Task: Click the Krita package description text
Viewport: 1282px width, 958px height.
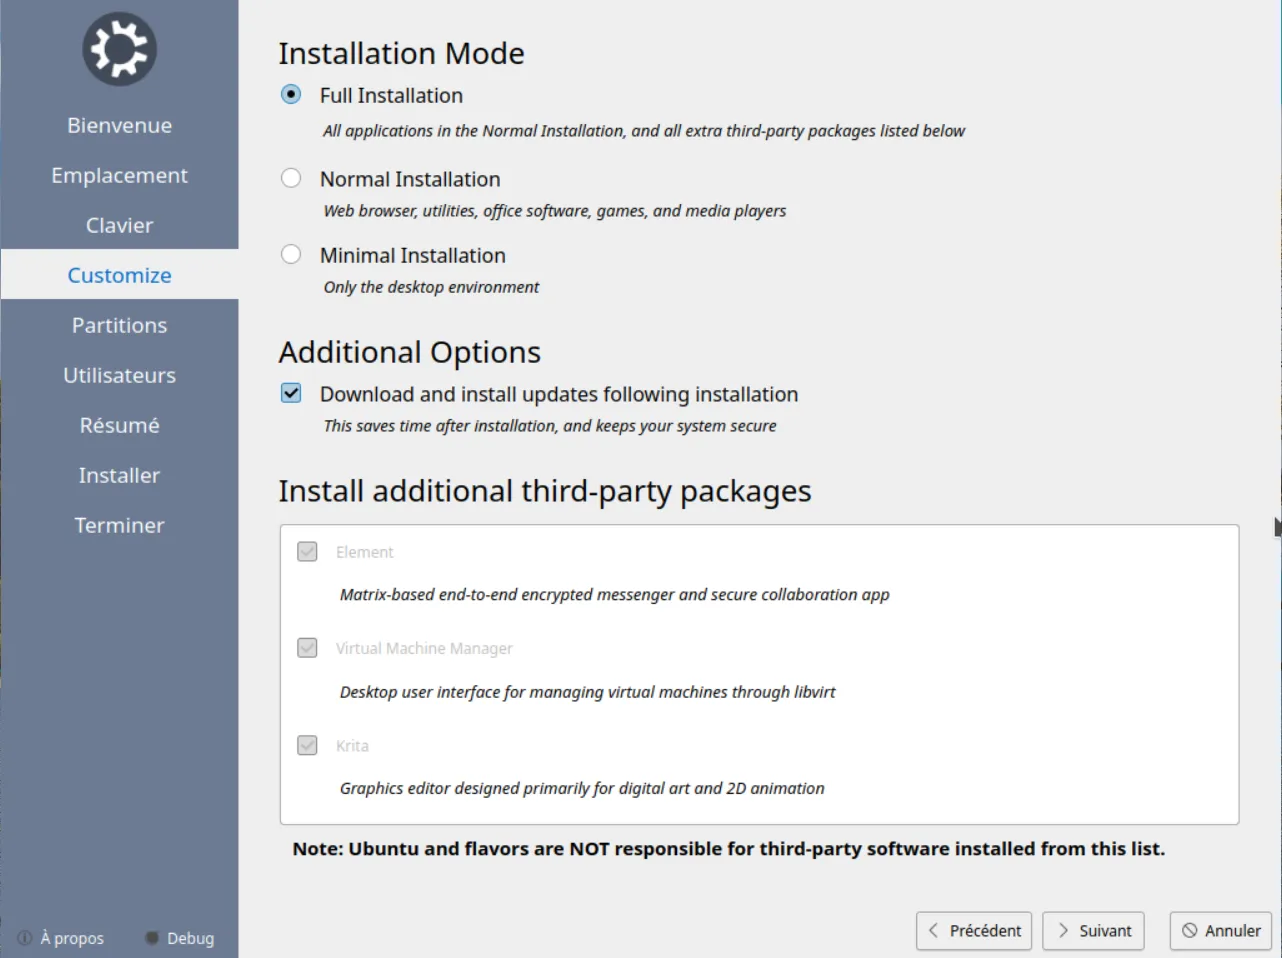Action: click(582, 788)
